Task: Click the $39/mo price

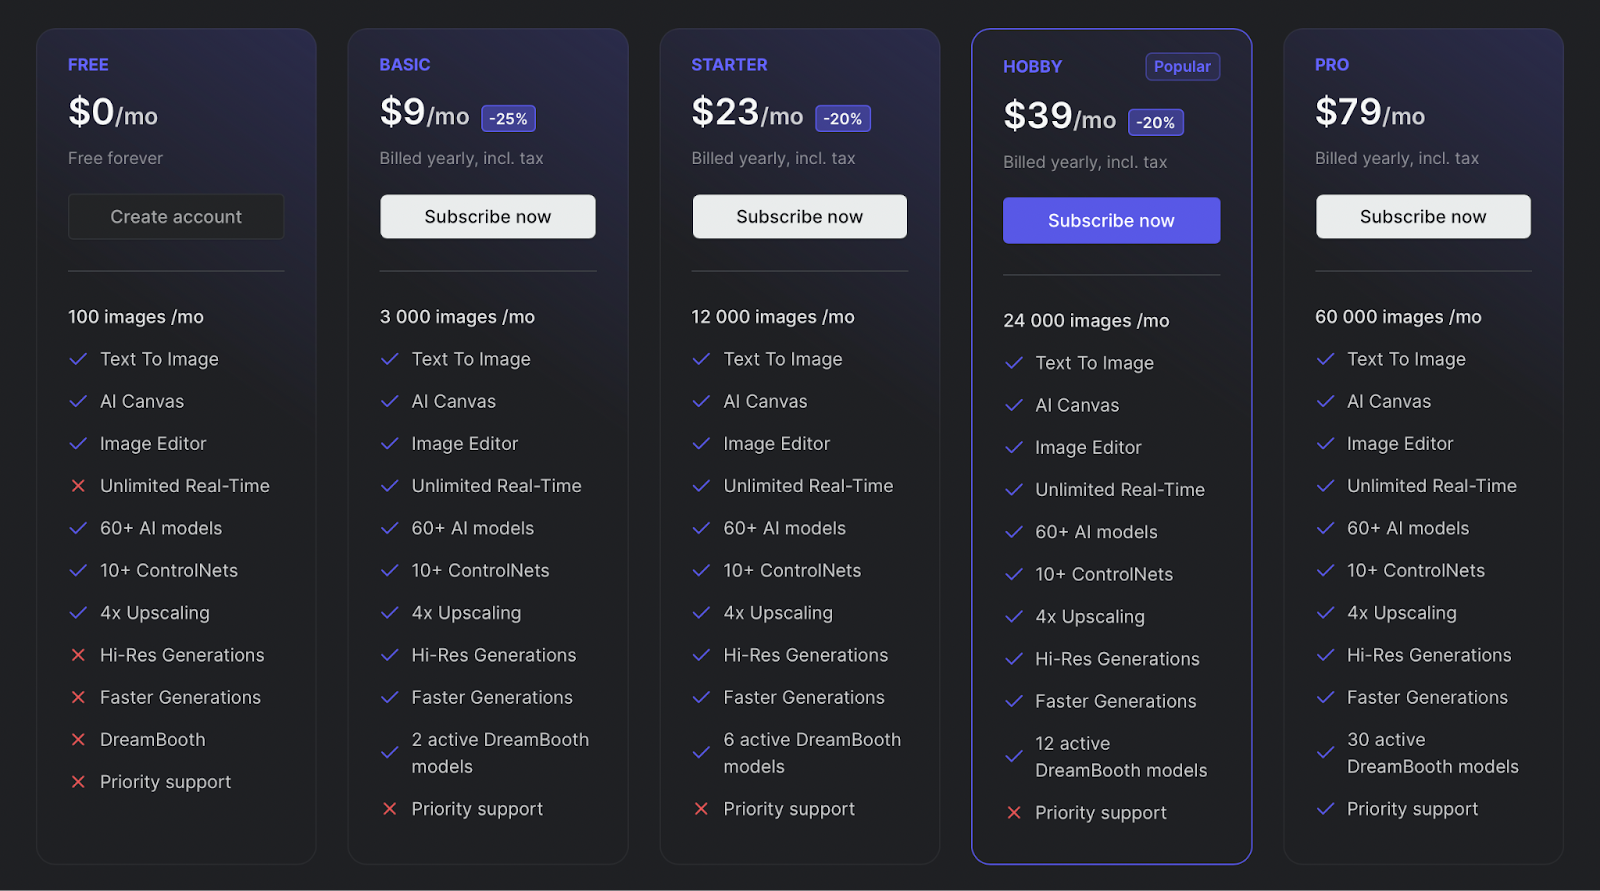Action: point(1060,116)
